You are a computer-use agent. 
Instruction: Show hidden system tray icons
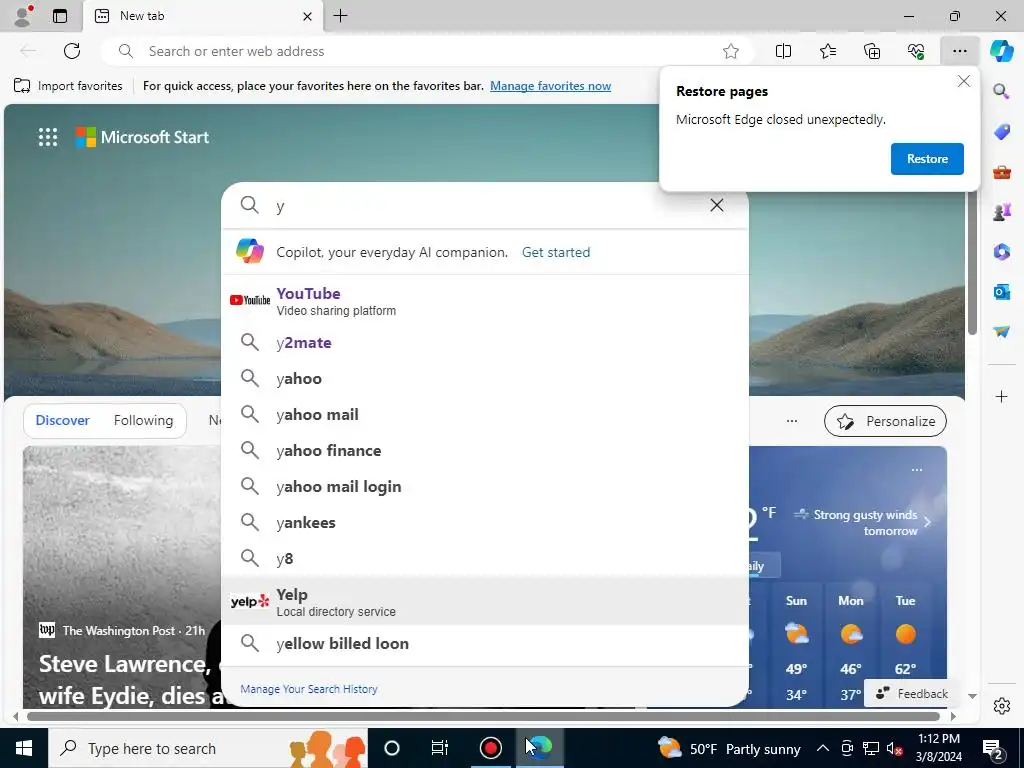823,748
